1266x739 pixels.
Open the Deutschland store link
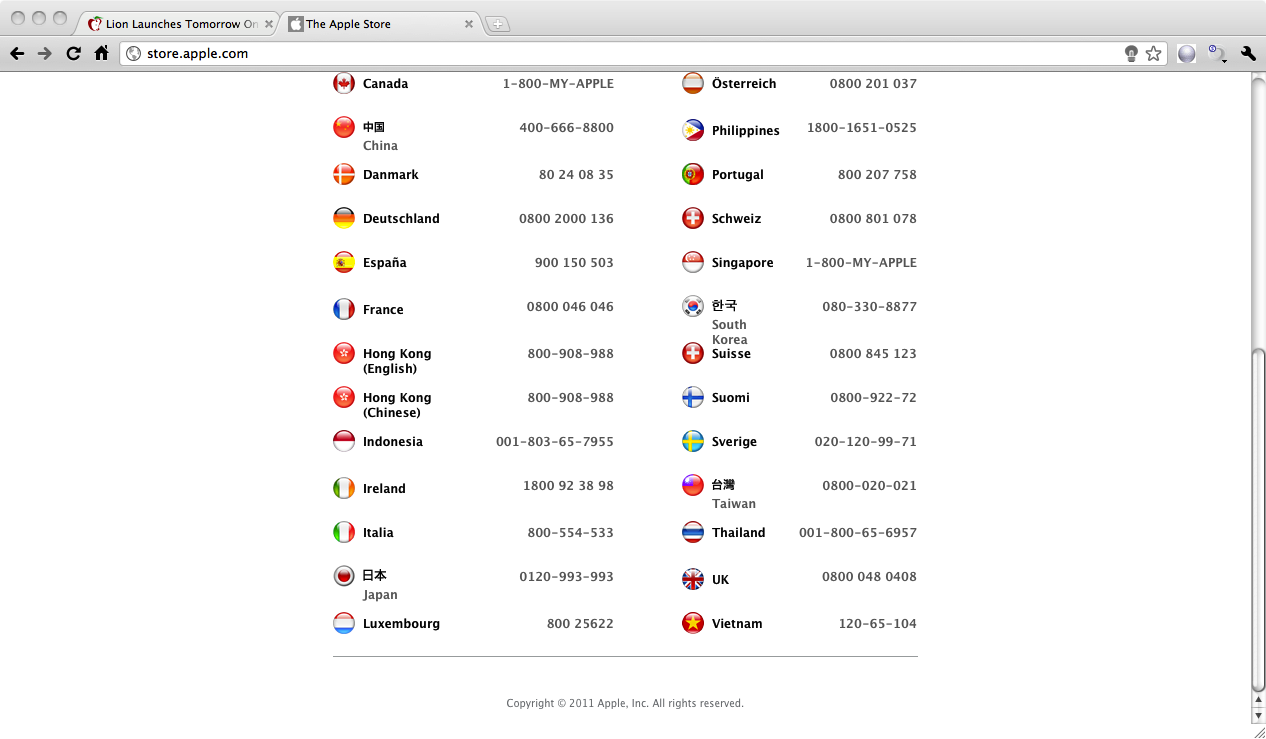[x=401, y=218]
